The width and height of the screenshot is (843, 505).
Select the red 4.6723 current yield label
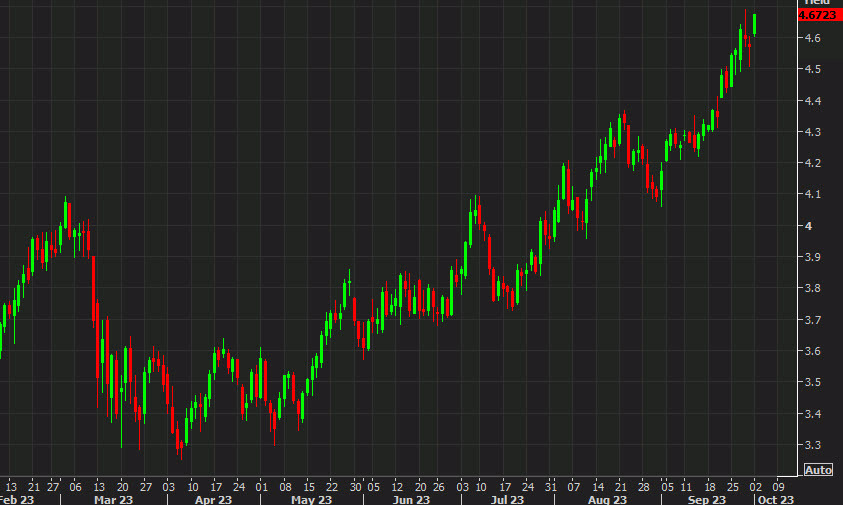click(x=819, y=15)
